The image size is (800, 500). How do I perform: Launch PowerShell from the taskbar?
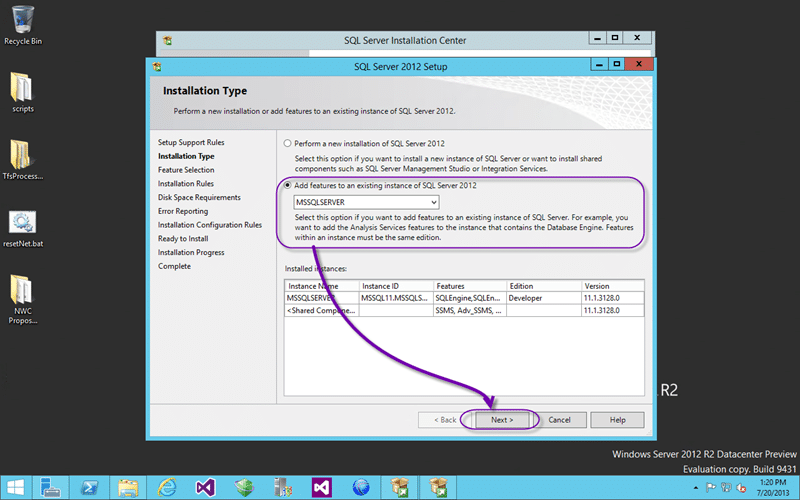coord(89,488)
